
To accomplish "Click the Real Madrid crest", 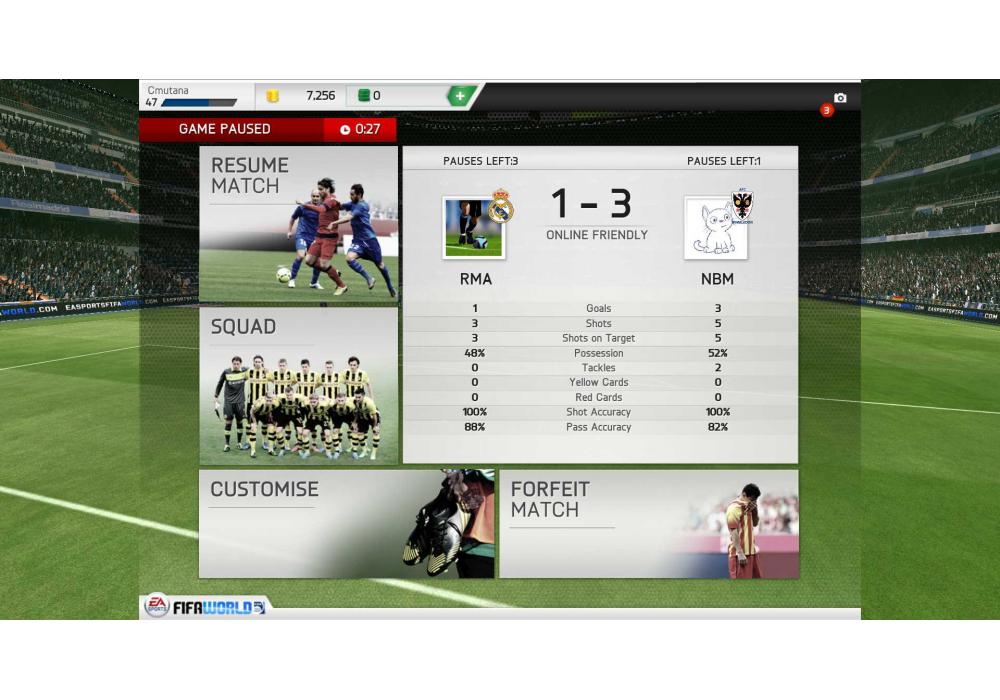I will pos(501,206).
